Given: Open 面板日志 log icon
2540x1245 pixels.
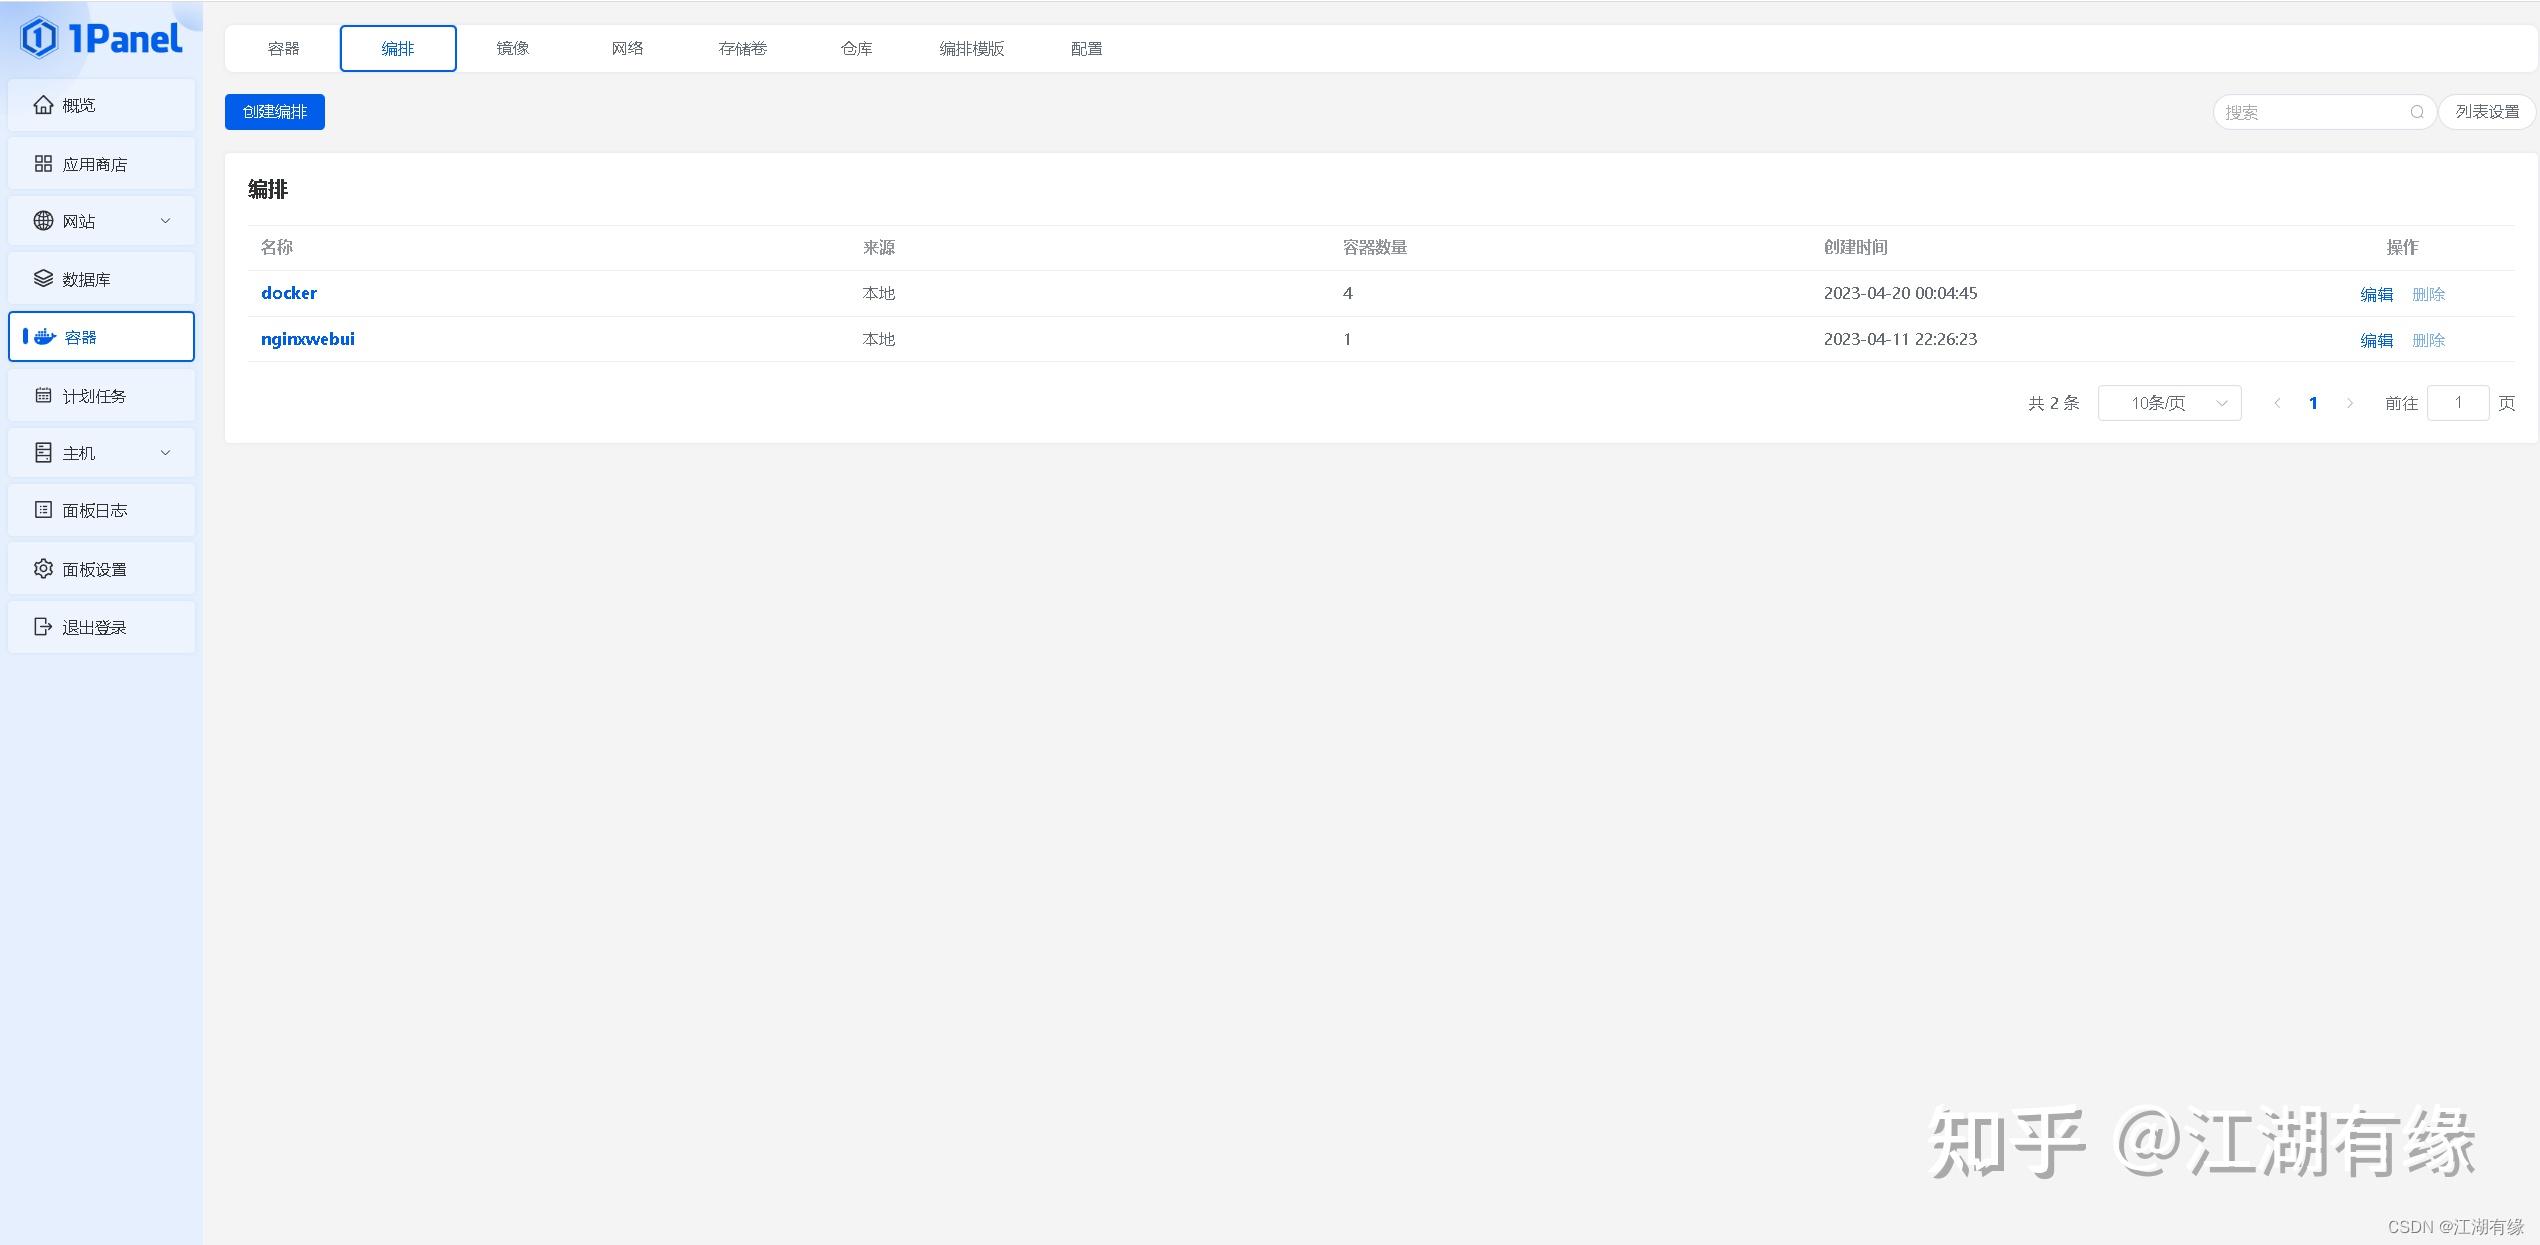Looking at the screenshot, I should [43, 510].
